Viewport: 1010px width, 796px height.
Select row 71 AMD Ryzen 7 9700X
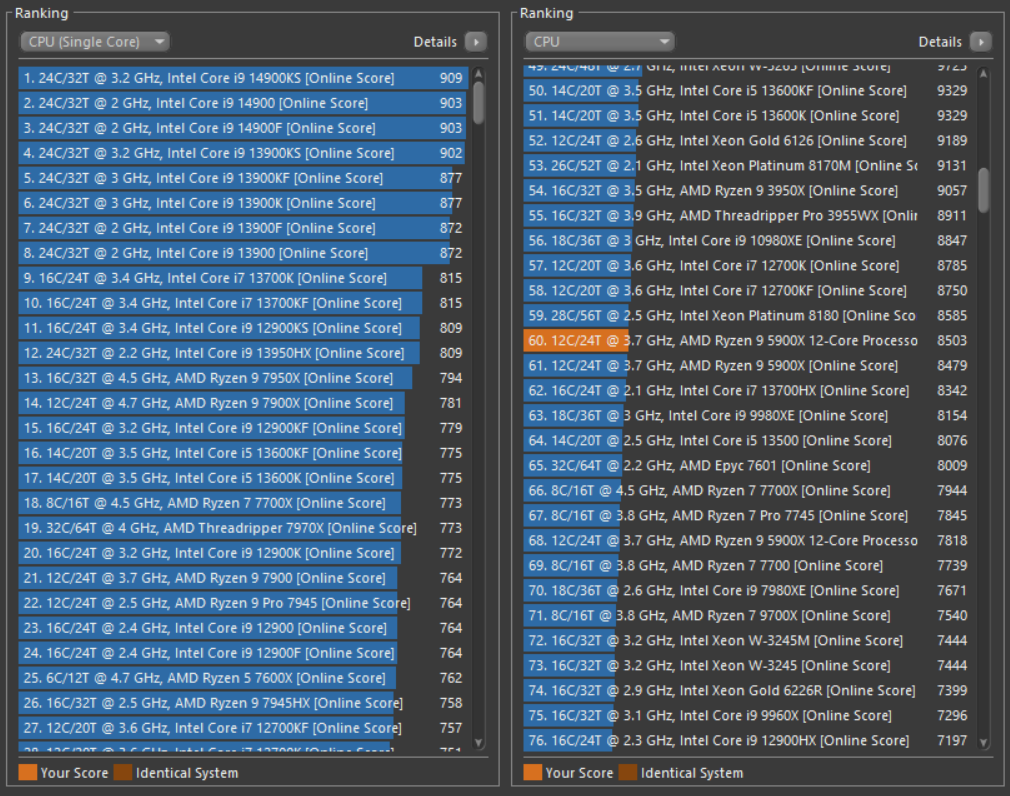pyautogui.click(x=748, y=616)
